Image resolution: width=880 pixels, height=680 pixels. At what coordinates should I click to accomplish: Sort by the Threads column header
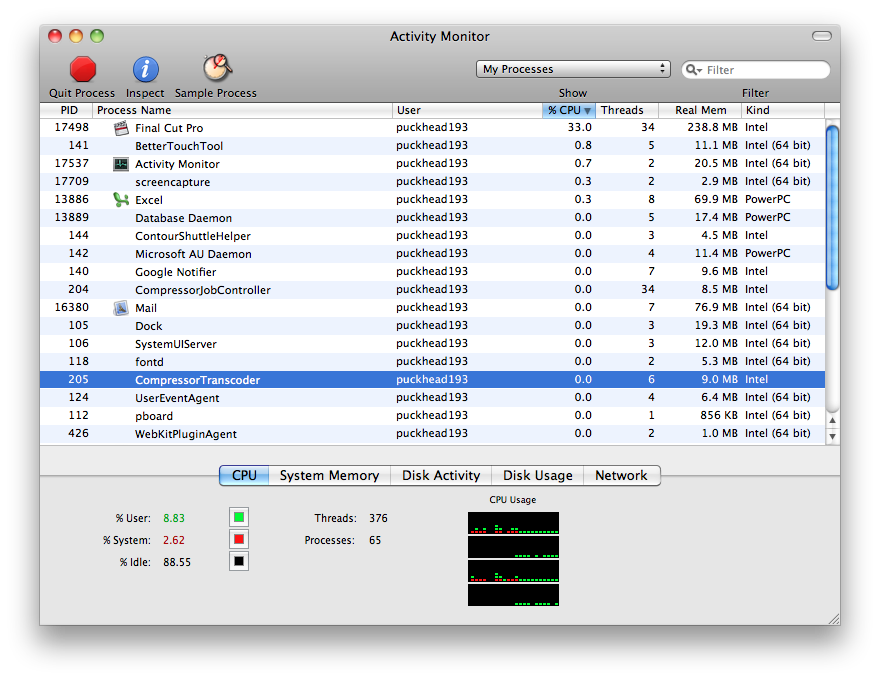click(626, 110)
